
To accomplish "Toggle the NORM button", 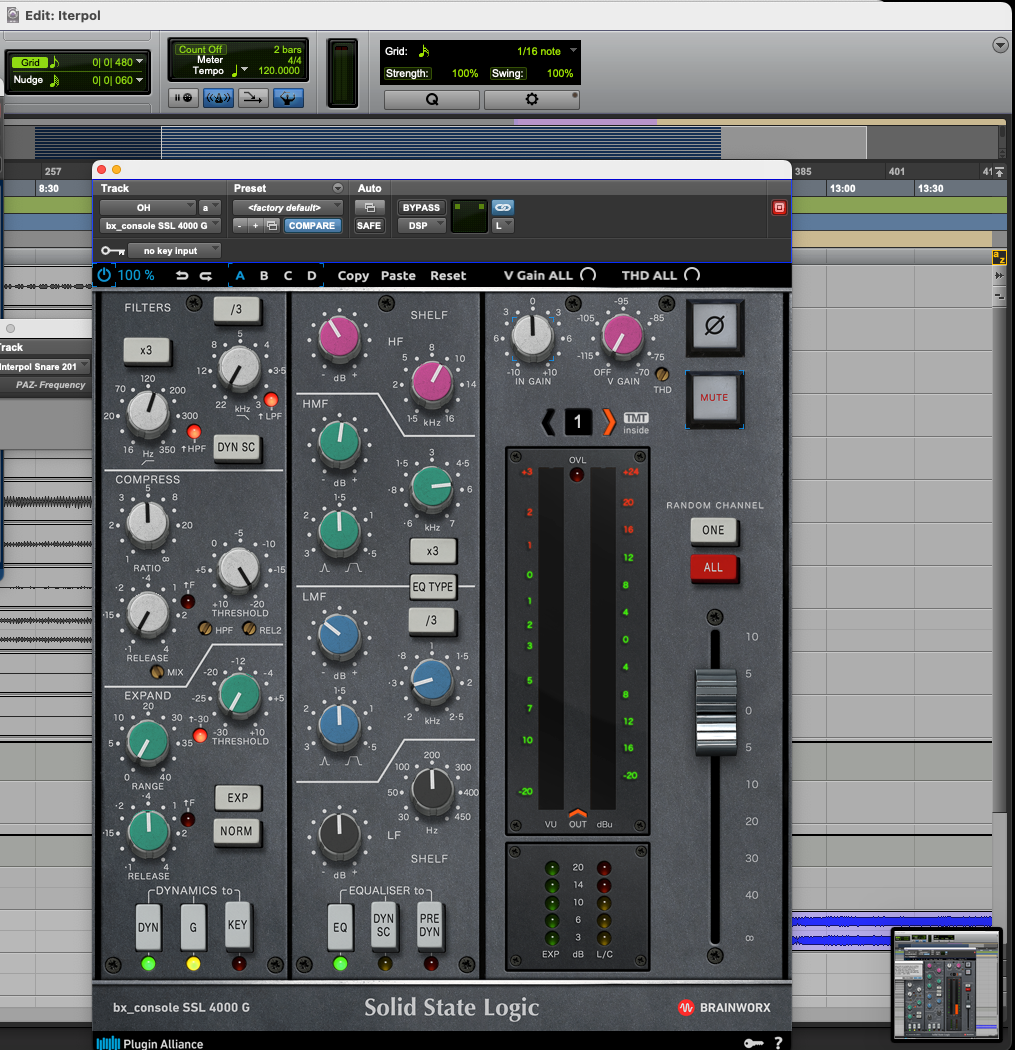I will [236, 831].
